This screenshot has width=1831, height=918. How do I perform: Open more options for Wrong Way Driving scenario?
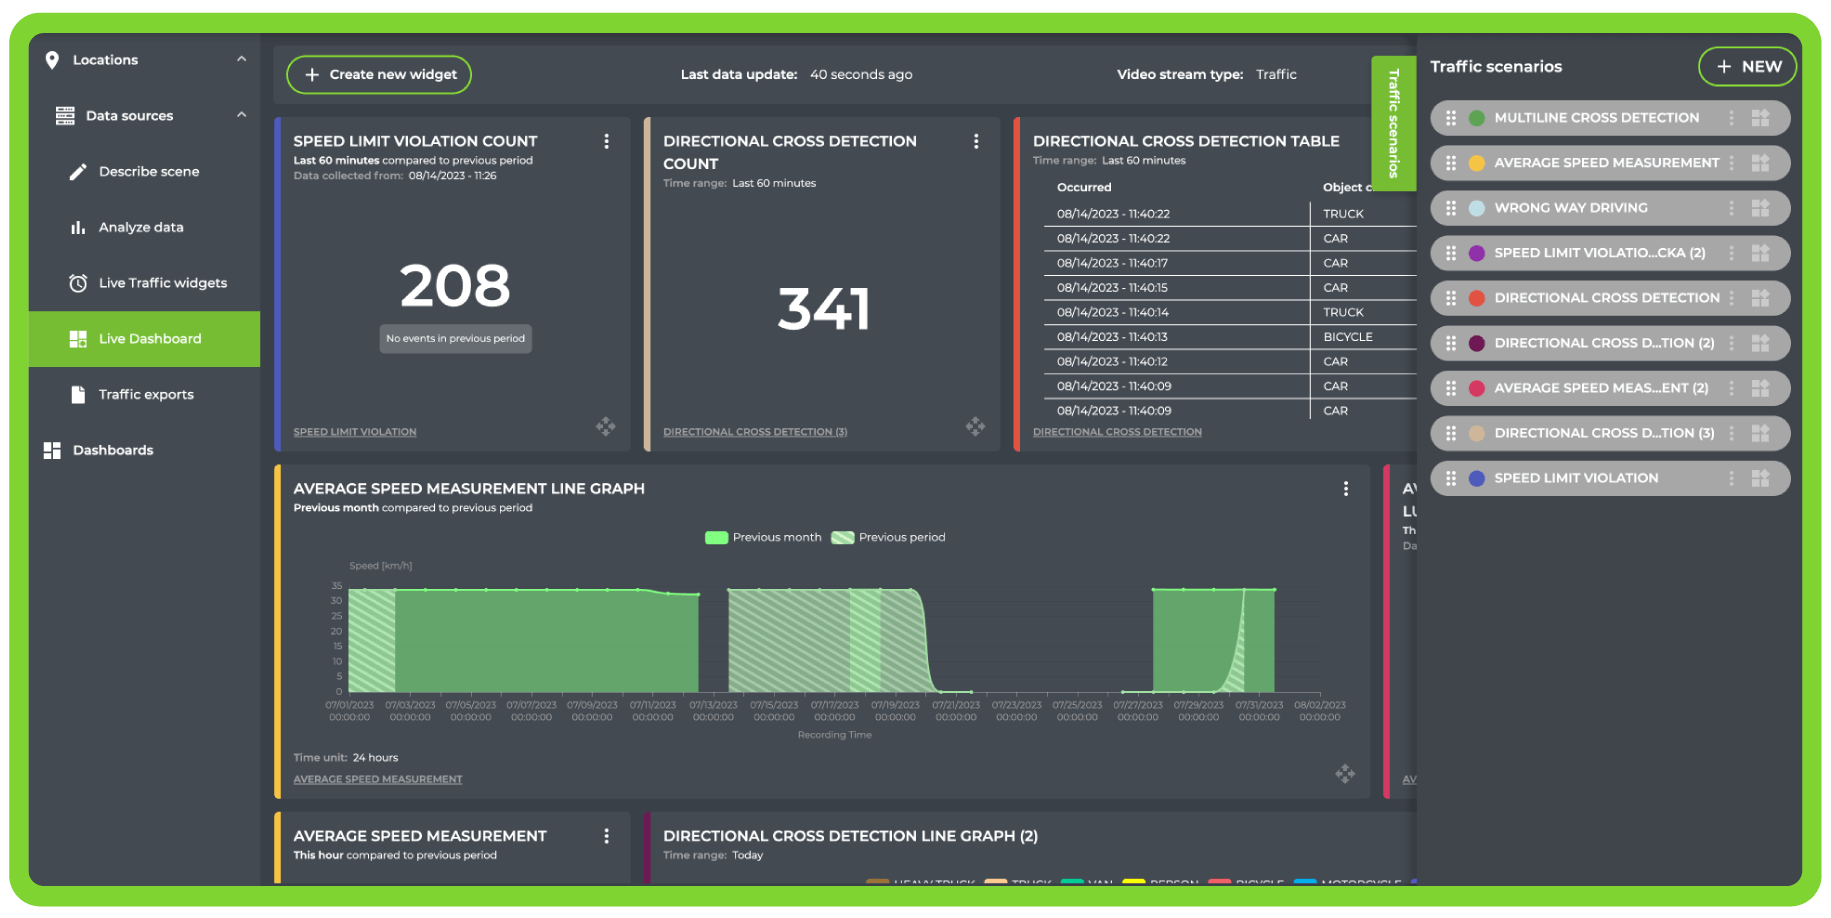pos(1731,208)
